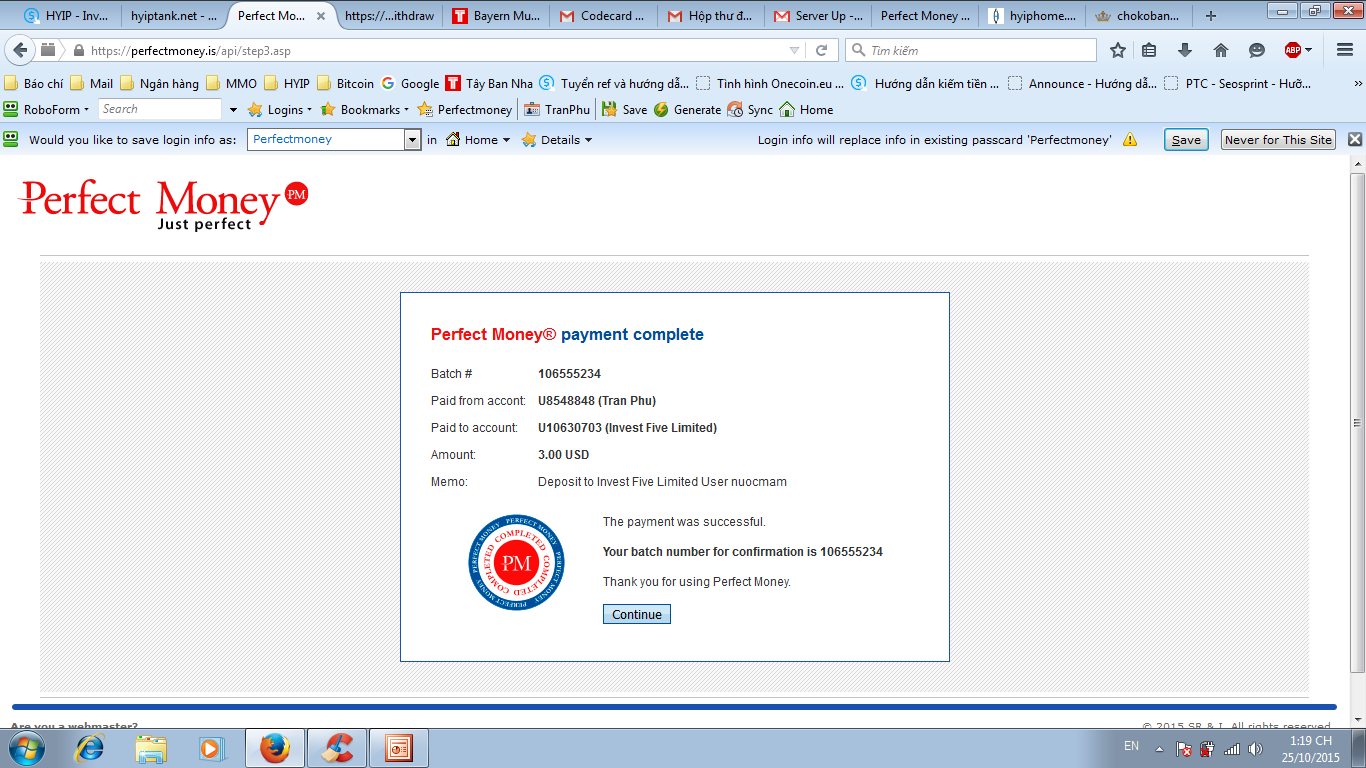This screenshot has width=1366, height=768.
Task: Open the TranPhu identity in RoboForm toolbar
Action: (557, 110)
